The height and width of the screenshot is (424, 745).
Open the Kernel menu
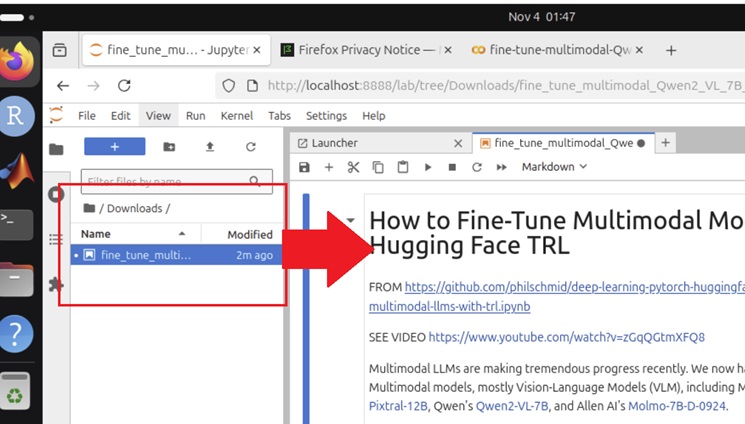coord(236,116)
